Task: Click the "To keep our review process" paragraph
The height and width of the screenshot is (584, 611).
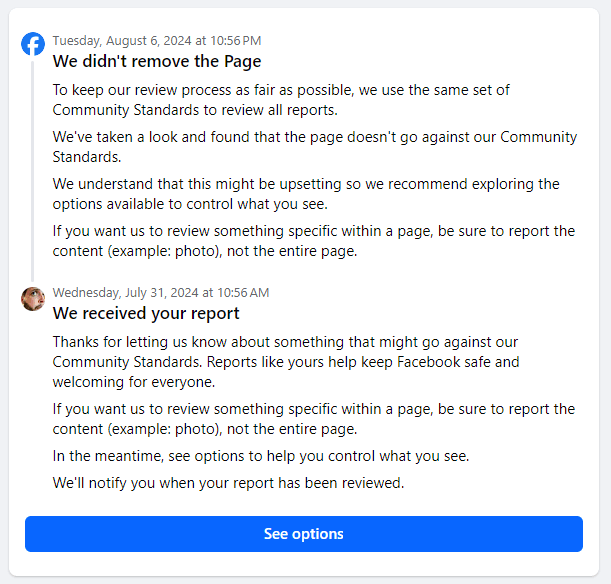Action: [281, 99]
